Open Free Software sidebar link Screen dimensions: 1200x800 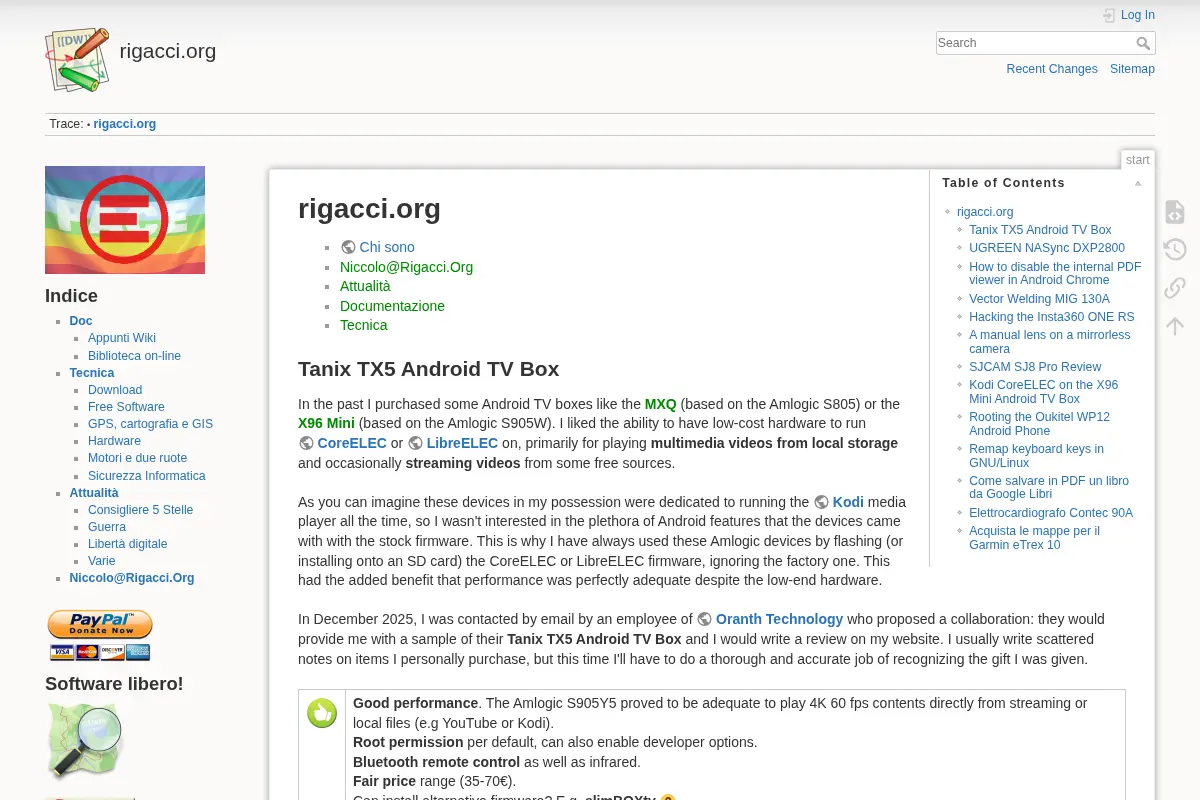coord(126,407)
